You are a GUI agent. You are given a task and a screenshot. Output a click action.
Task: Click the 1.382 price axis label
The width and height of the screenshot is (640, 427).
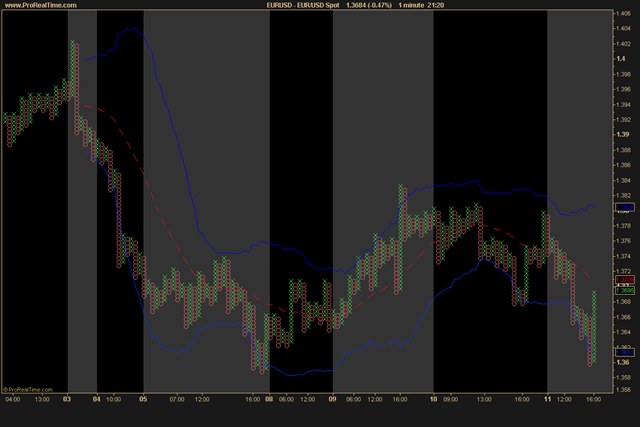tap(623, 196)
